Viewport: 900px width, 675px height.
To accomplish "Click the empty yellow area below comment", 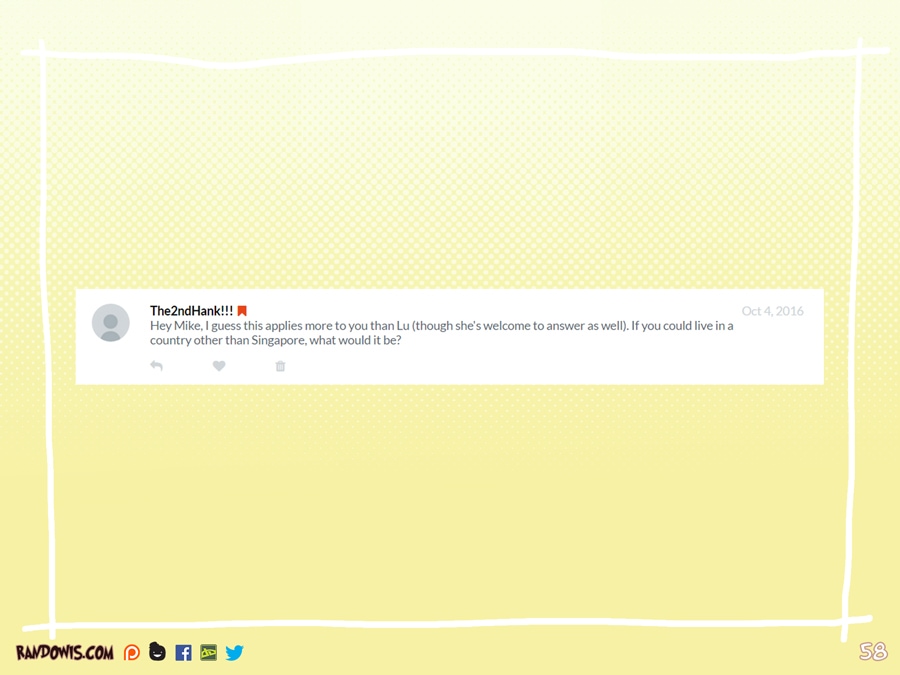I will pyautogui.click(x=450, y=500).
